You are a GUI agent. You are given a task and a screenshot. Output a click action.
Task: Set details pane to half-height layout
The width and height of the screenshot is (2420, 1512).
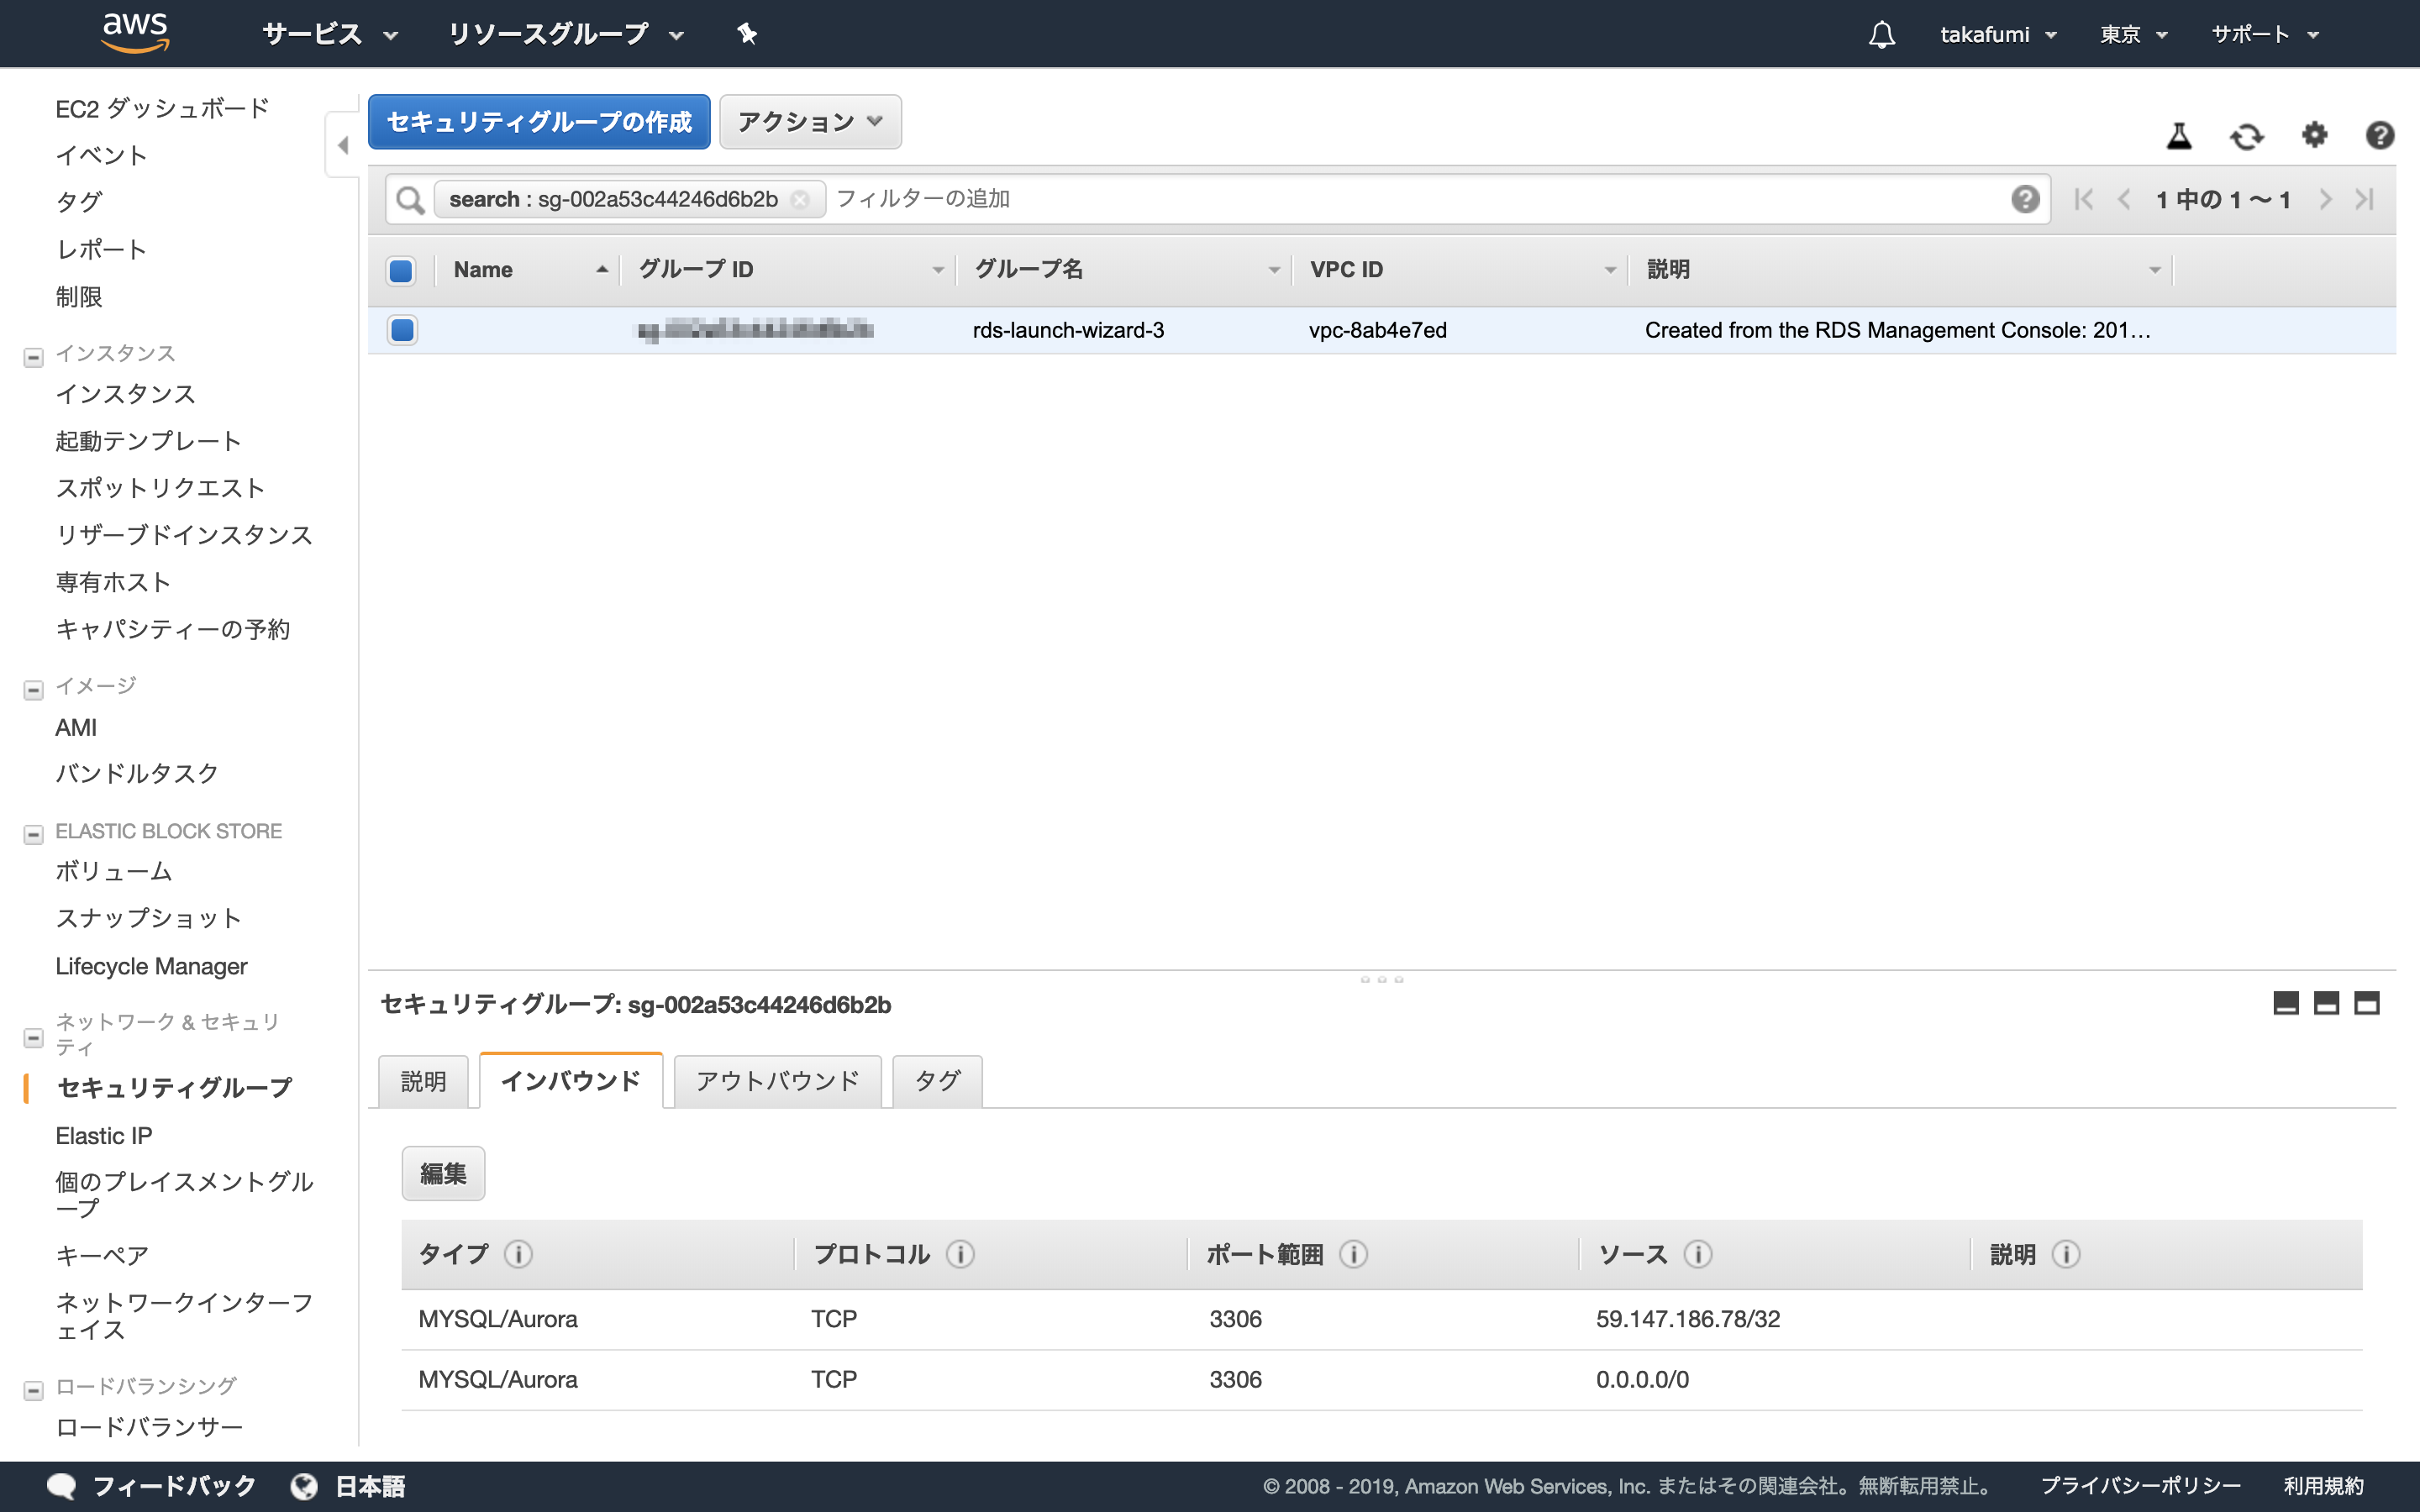(2326, 1003)
